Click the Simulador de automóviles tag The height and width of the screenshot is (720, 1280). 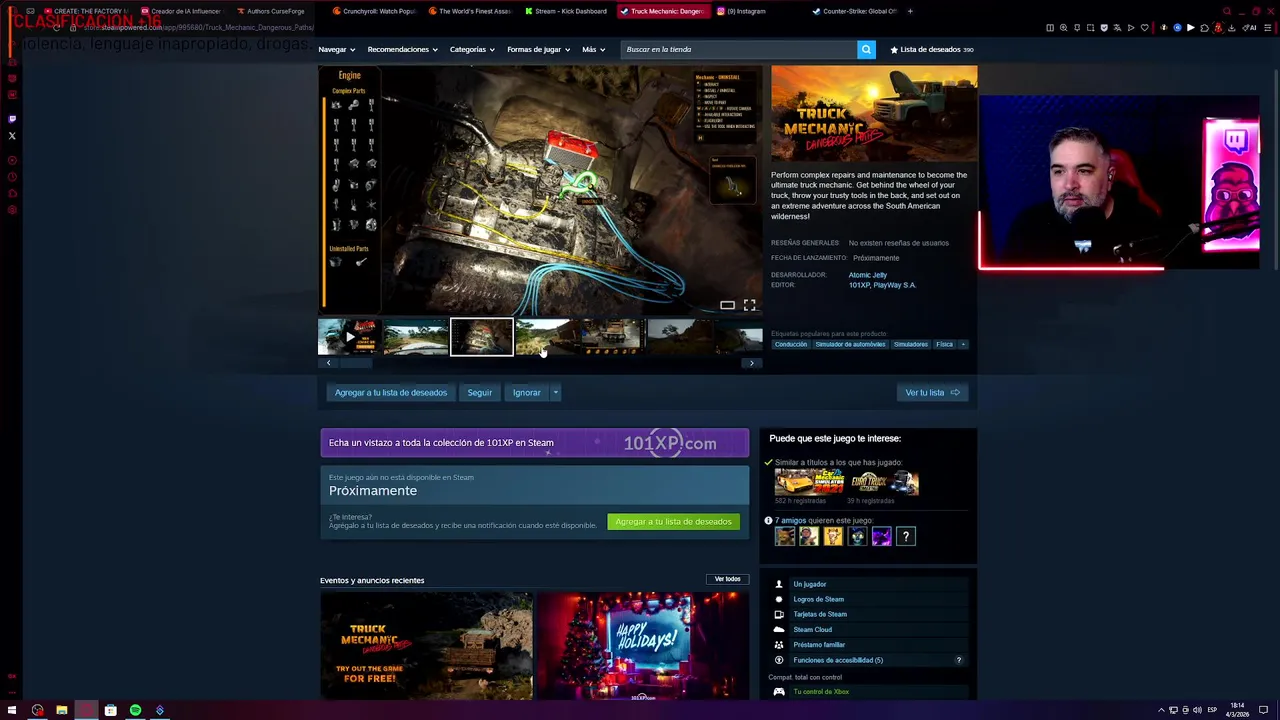850,344
